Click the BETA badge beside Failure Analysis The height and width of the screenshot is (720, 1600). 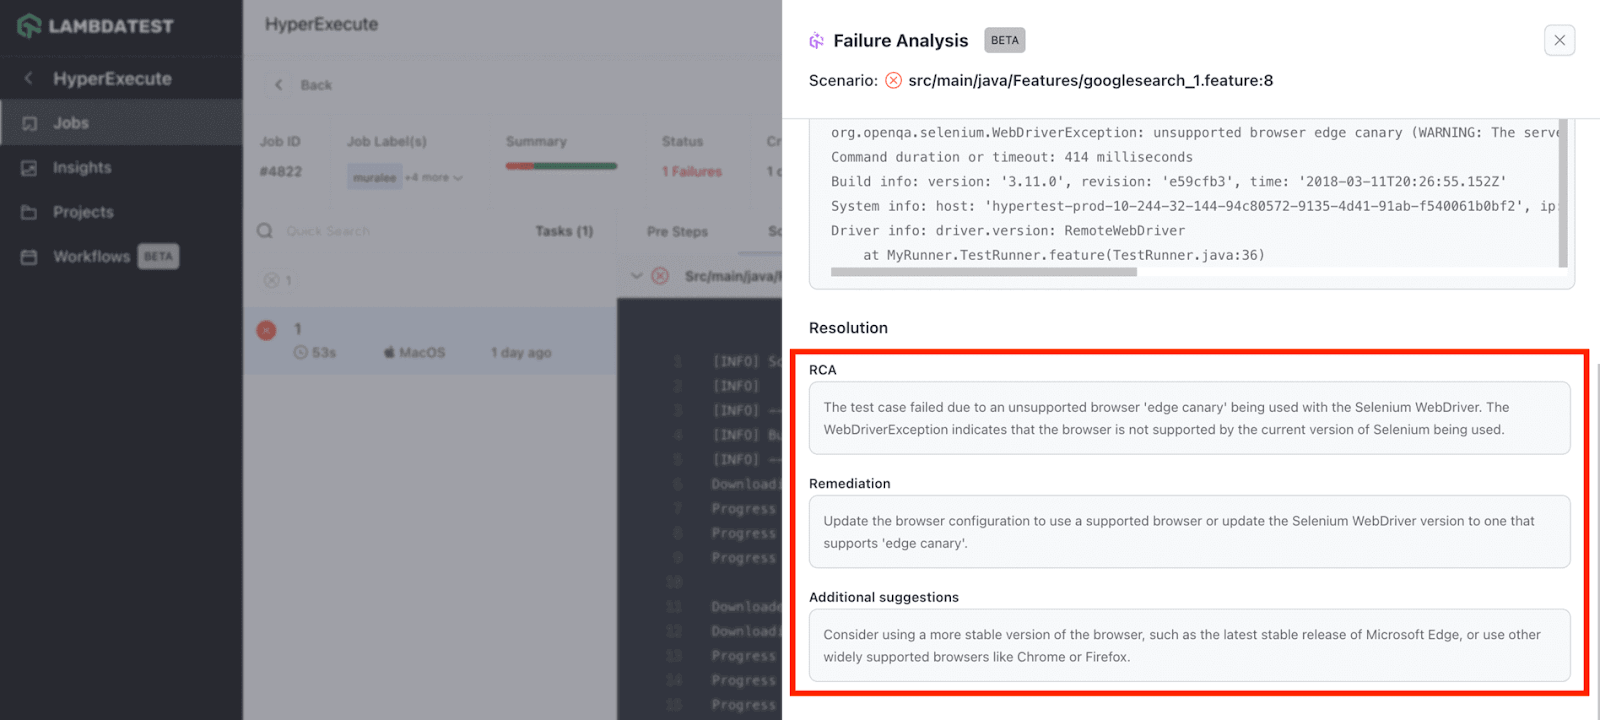click(x=1005, y=40)
